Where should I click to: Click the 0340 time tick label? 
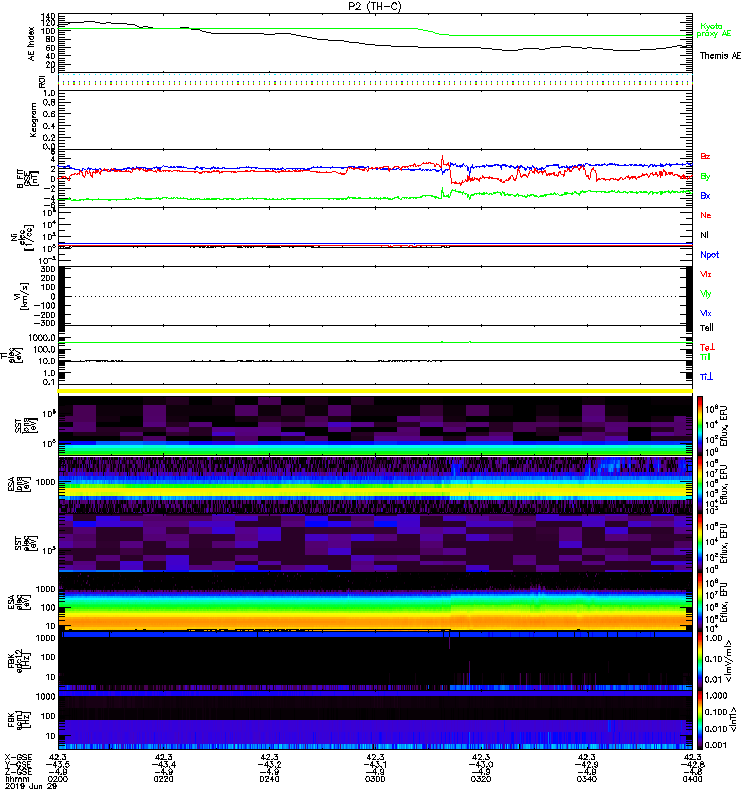pyautogui.click(x=587, y=779)
